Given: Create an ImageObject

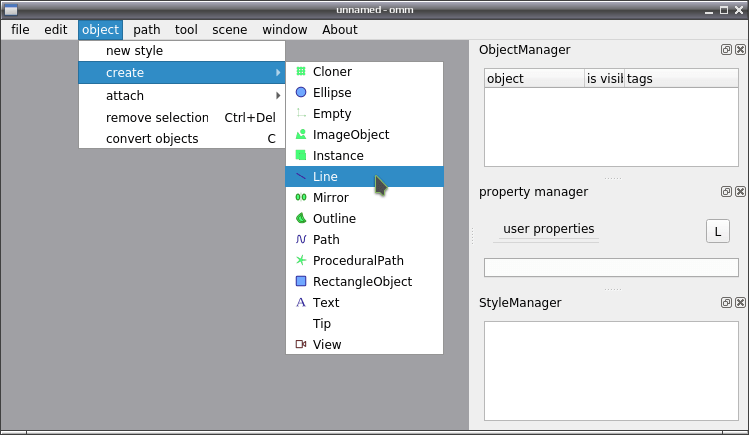Looking at the screenshot, I should pyautogui.click(x=364, y=135).
